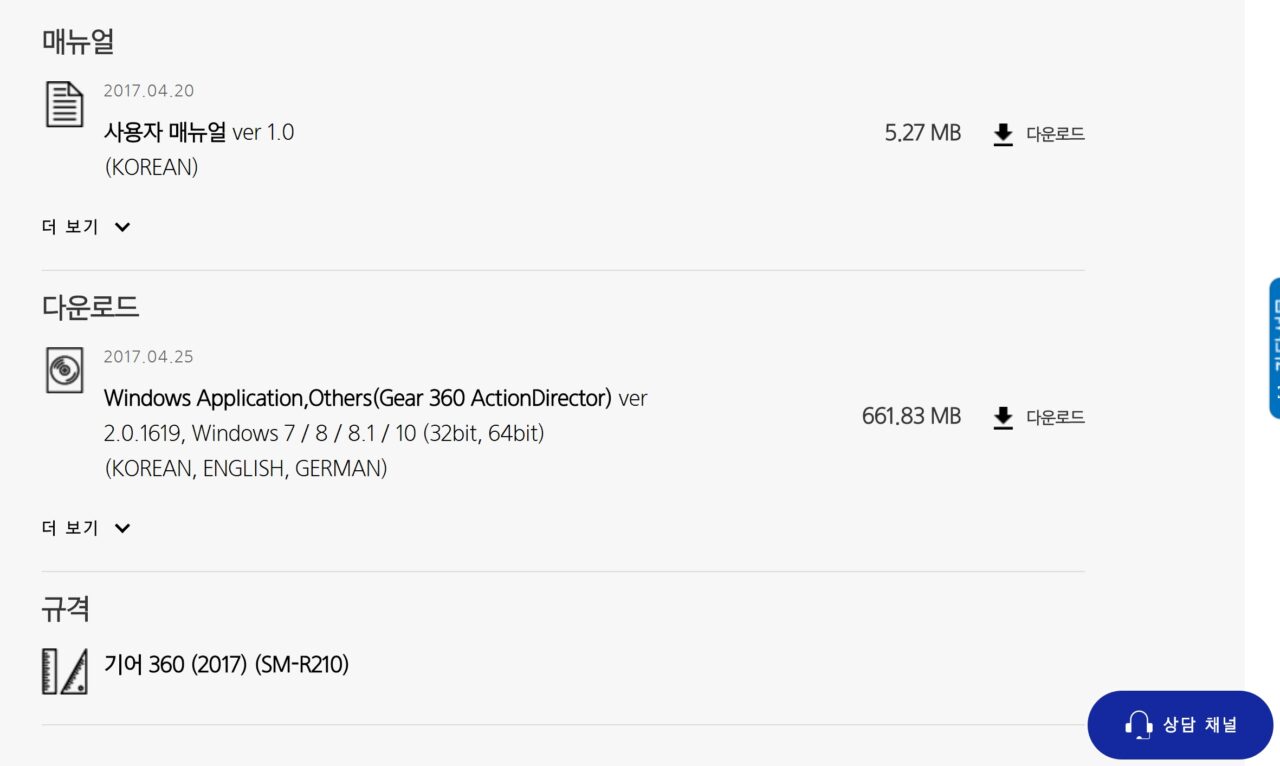Click the 661.83 MB file size text

click(x=911, y=416)
